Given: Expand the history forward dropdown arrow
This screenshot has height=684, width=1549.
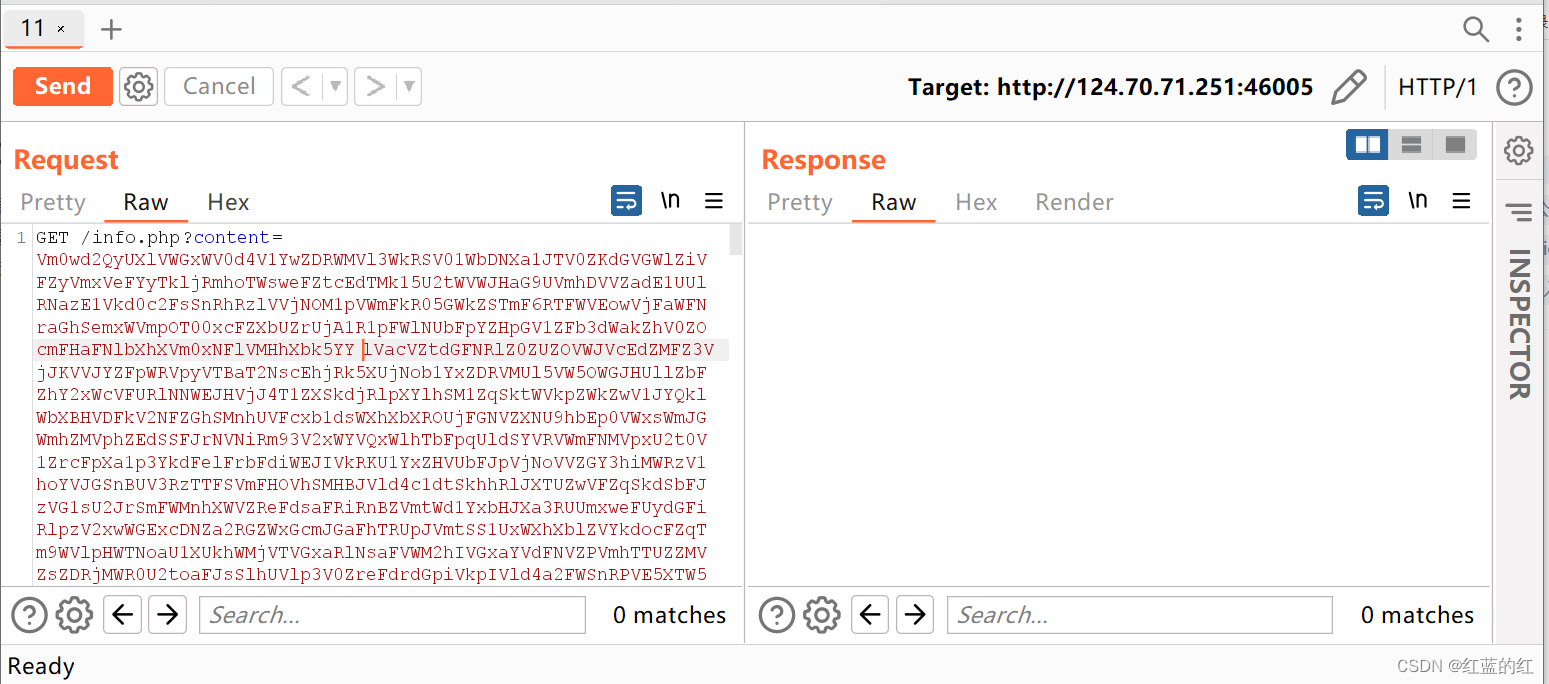Looking at the screenshot, I should pyautogui.click(x=409, y=86).
